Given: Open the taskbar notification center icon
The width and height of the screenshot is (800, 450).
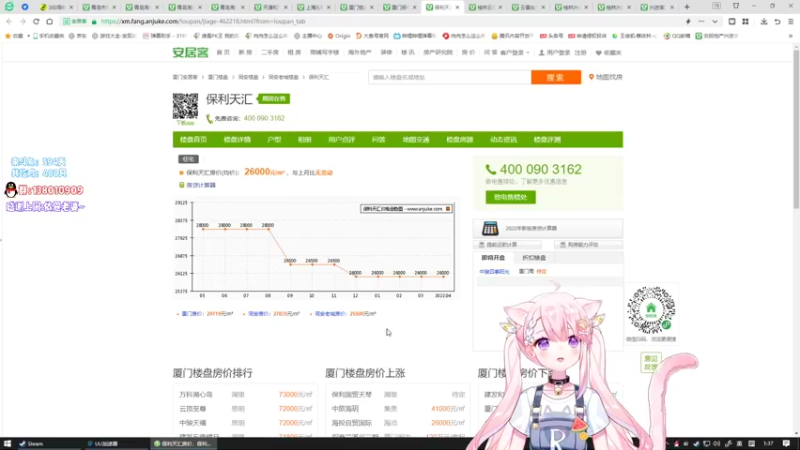Looking at the screenshot, I should tap(786, 443).
